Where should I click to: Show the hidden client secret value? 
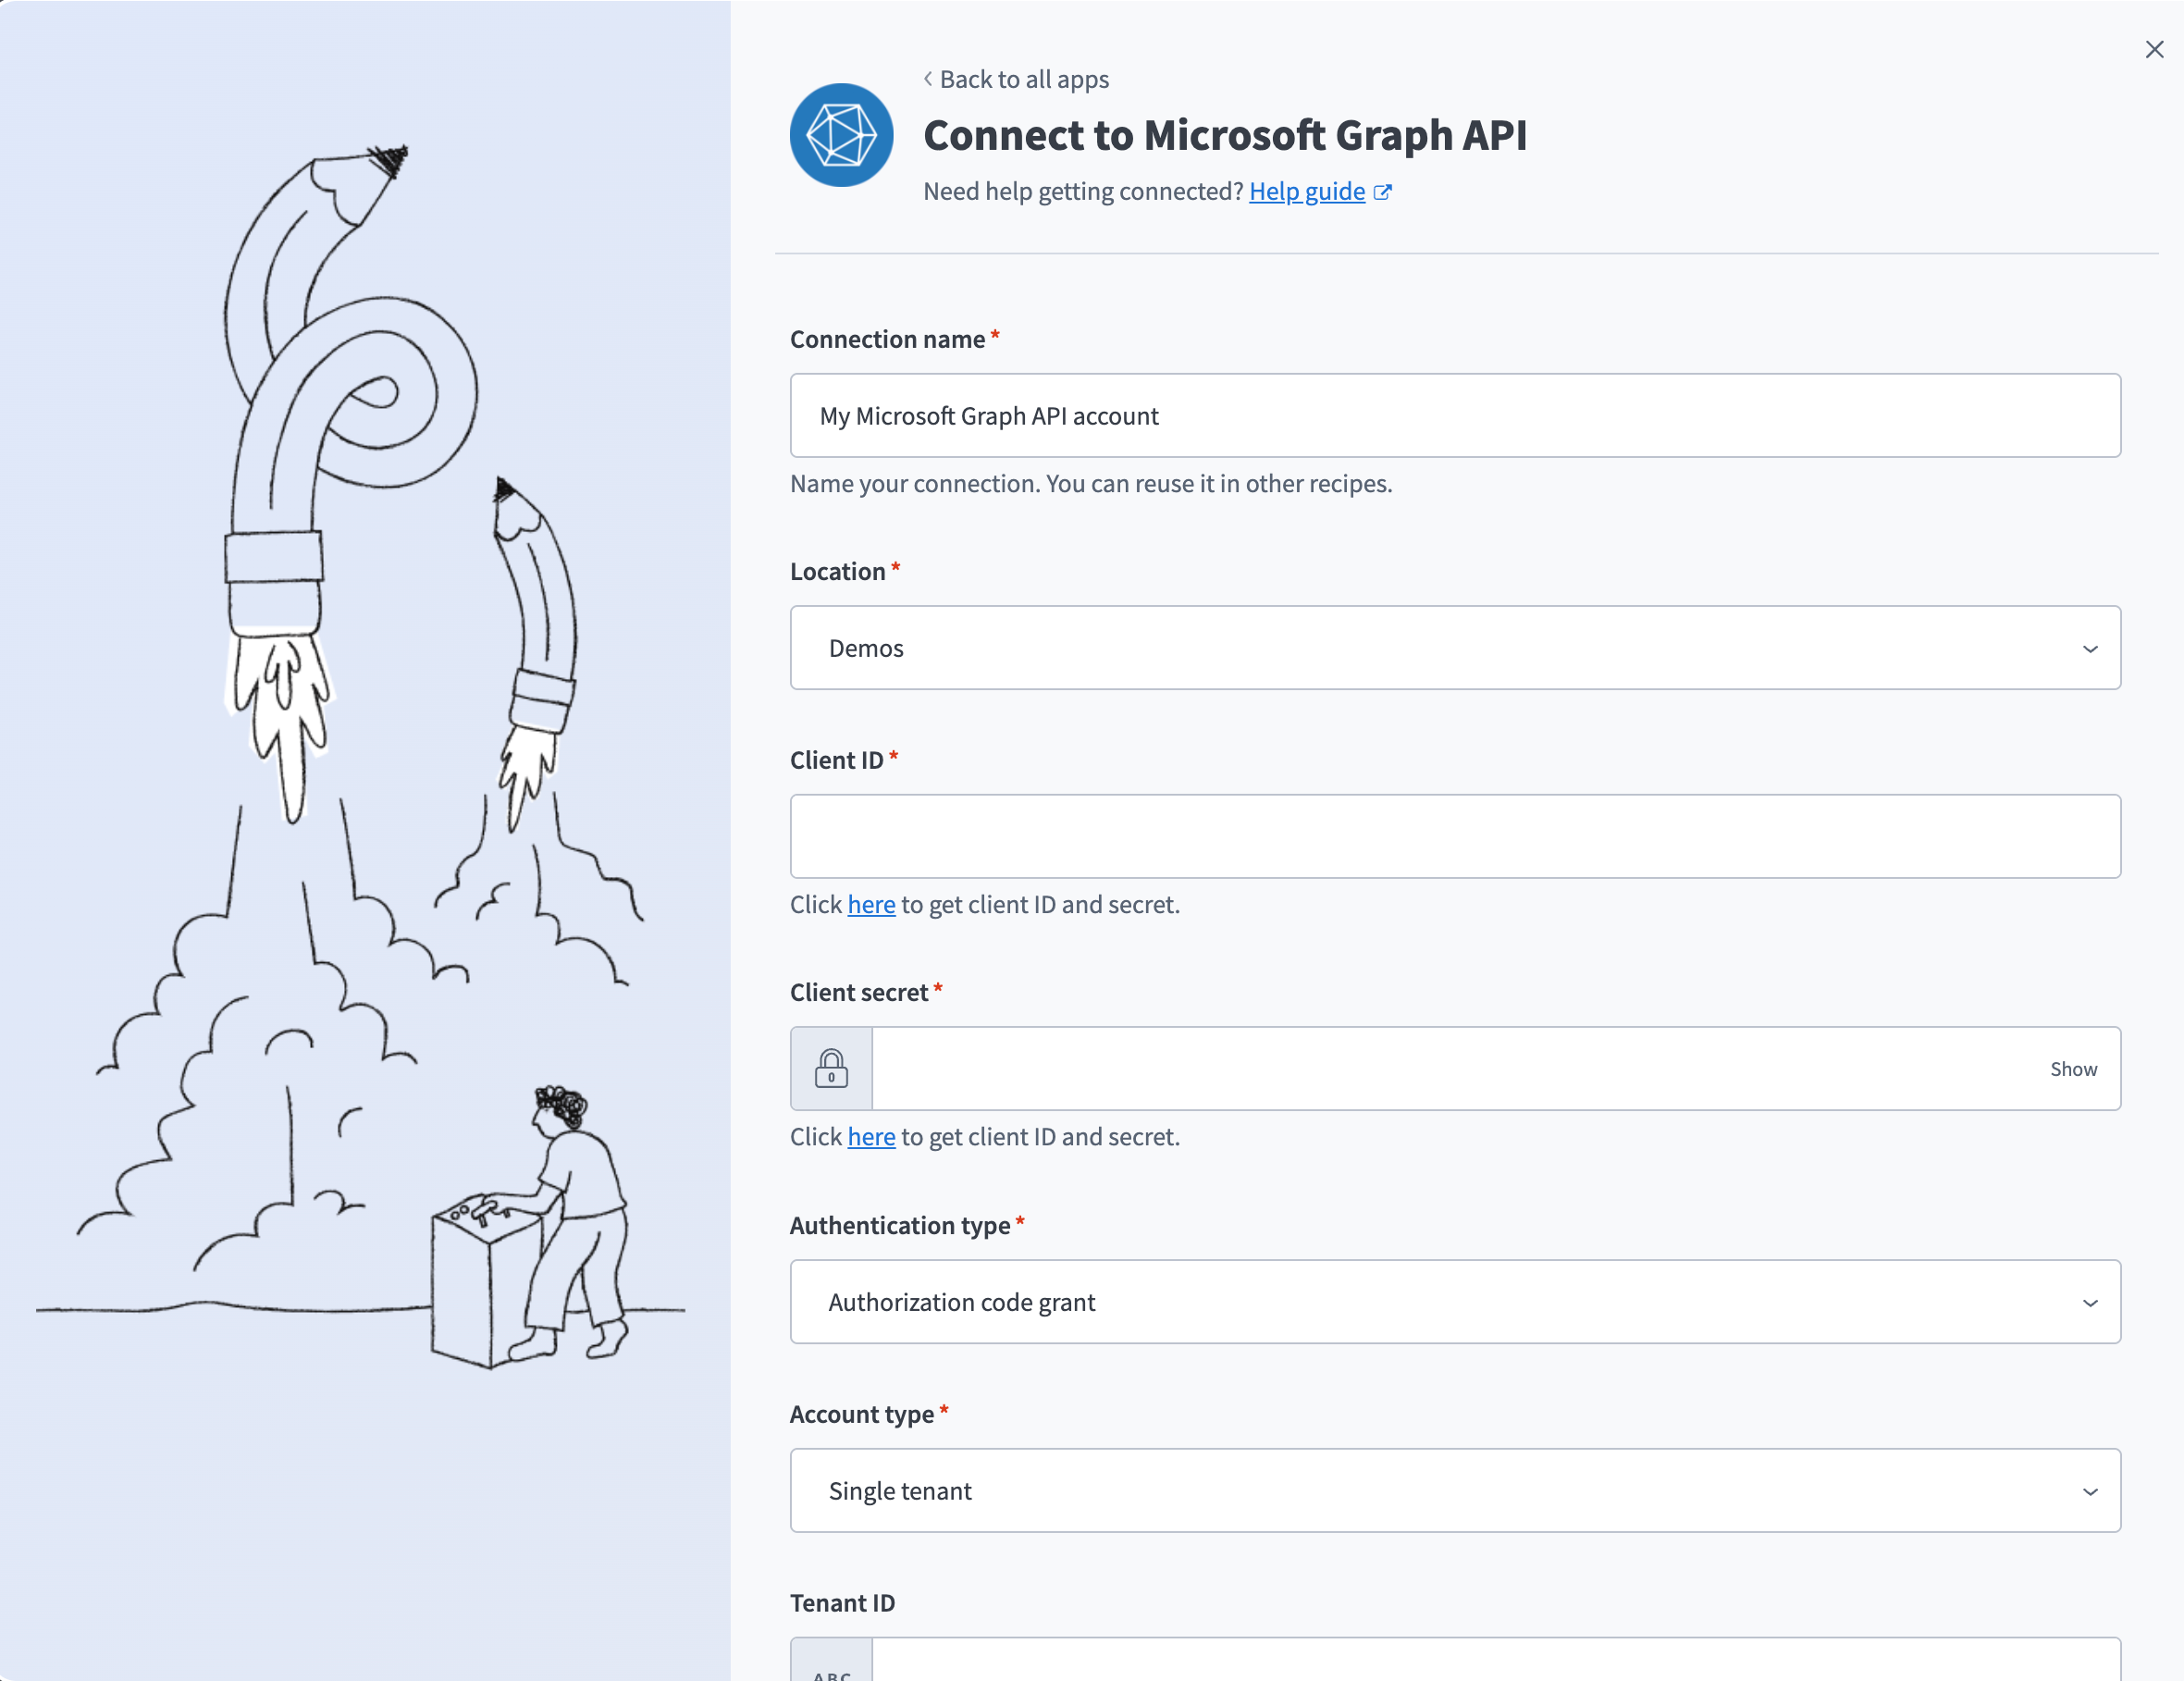click(x=2073, y=1069)
